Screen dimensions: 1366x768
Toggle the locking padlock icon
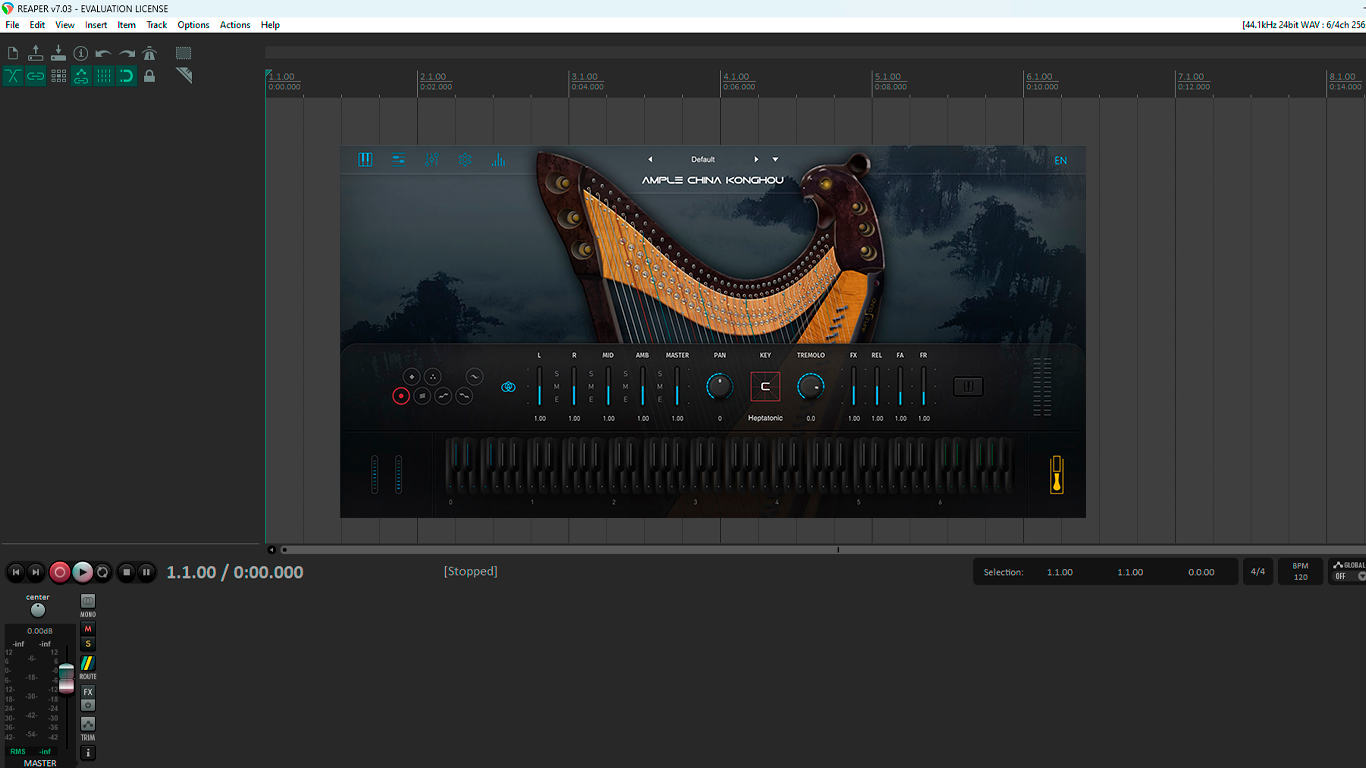[x=150, y=76]
